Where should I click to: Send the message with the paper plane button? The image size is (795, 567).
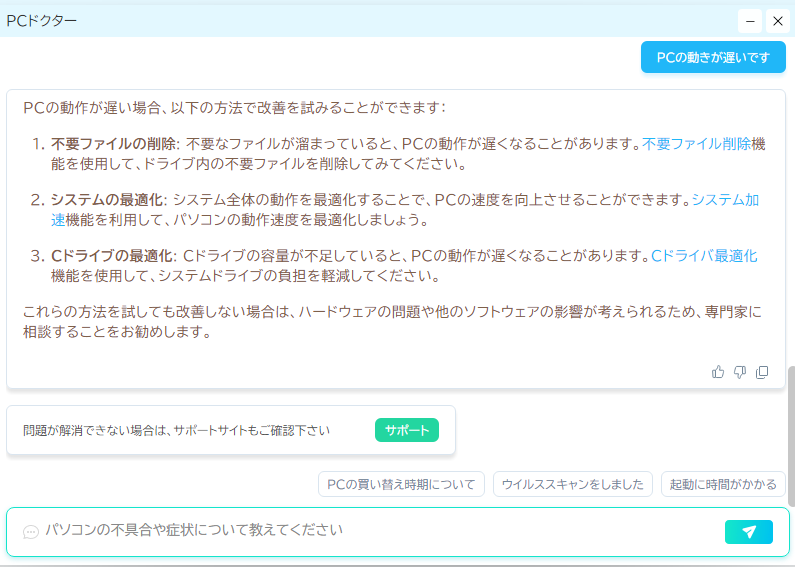[x=748, y=532]
